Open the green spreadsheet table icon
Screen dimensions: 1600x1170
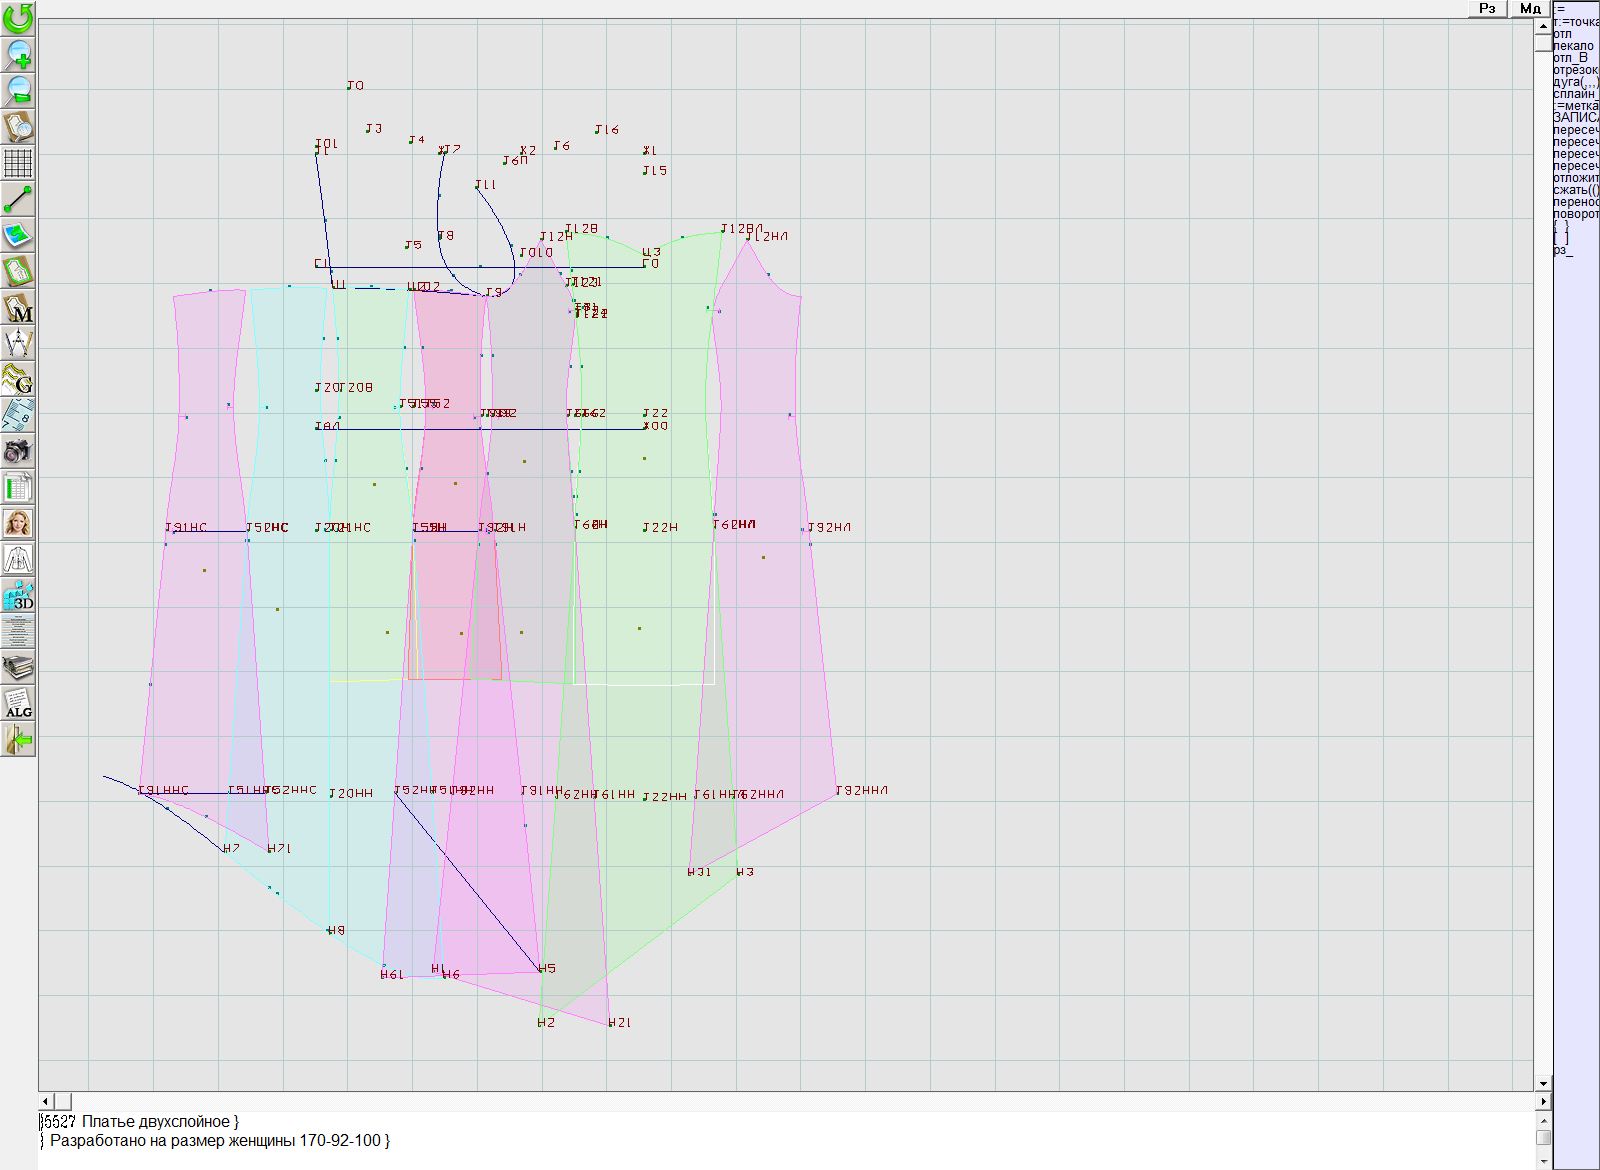tap(18, 488)
